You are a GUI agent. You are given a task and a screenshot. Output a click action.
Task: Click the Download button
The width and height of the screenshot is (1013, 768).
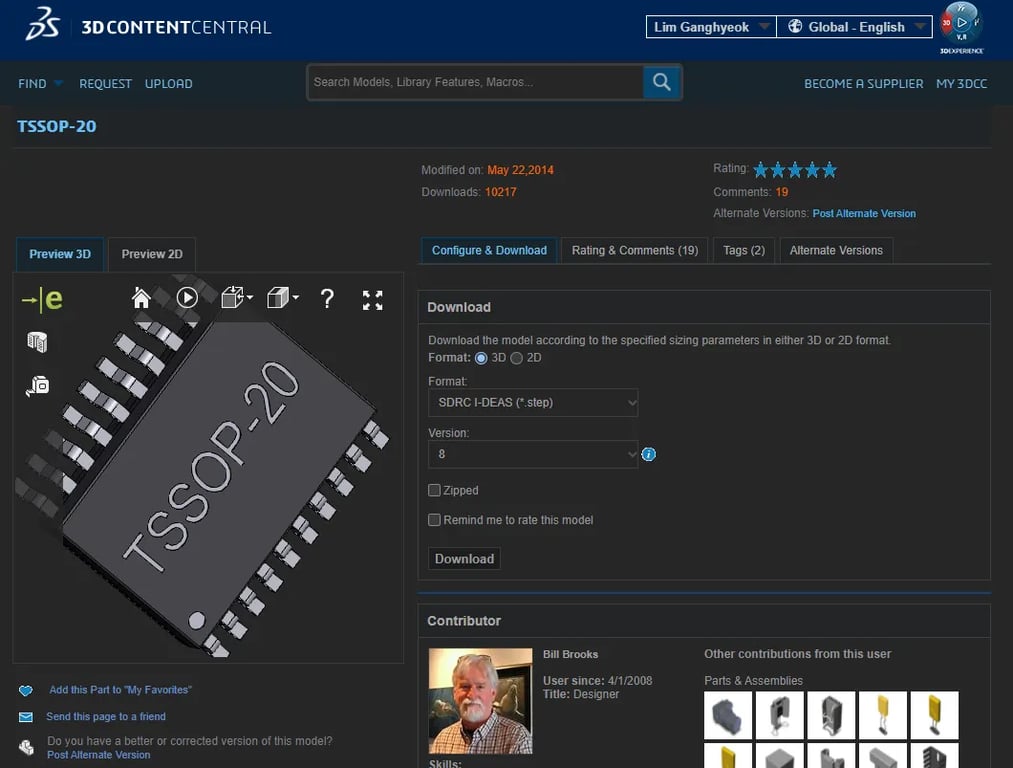click(464, 559)
